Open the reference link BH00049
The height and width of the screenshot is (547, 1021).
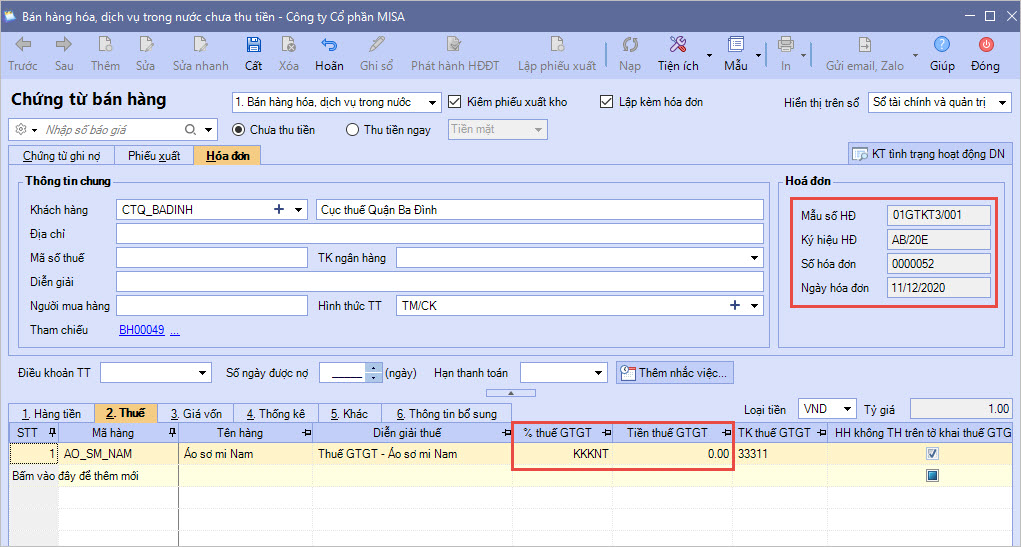pyautogui.click(x=141, y=330)
